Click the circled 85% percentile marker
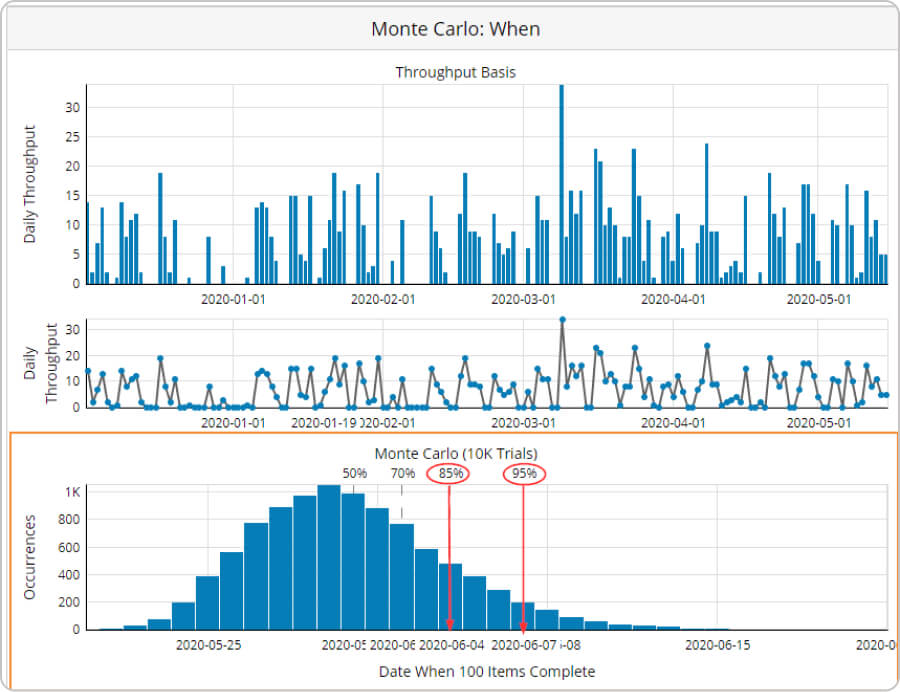The width and height of the screenshot is (900, 692). tap(450, 473)
